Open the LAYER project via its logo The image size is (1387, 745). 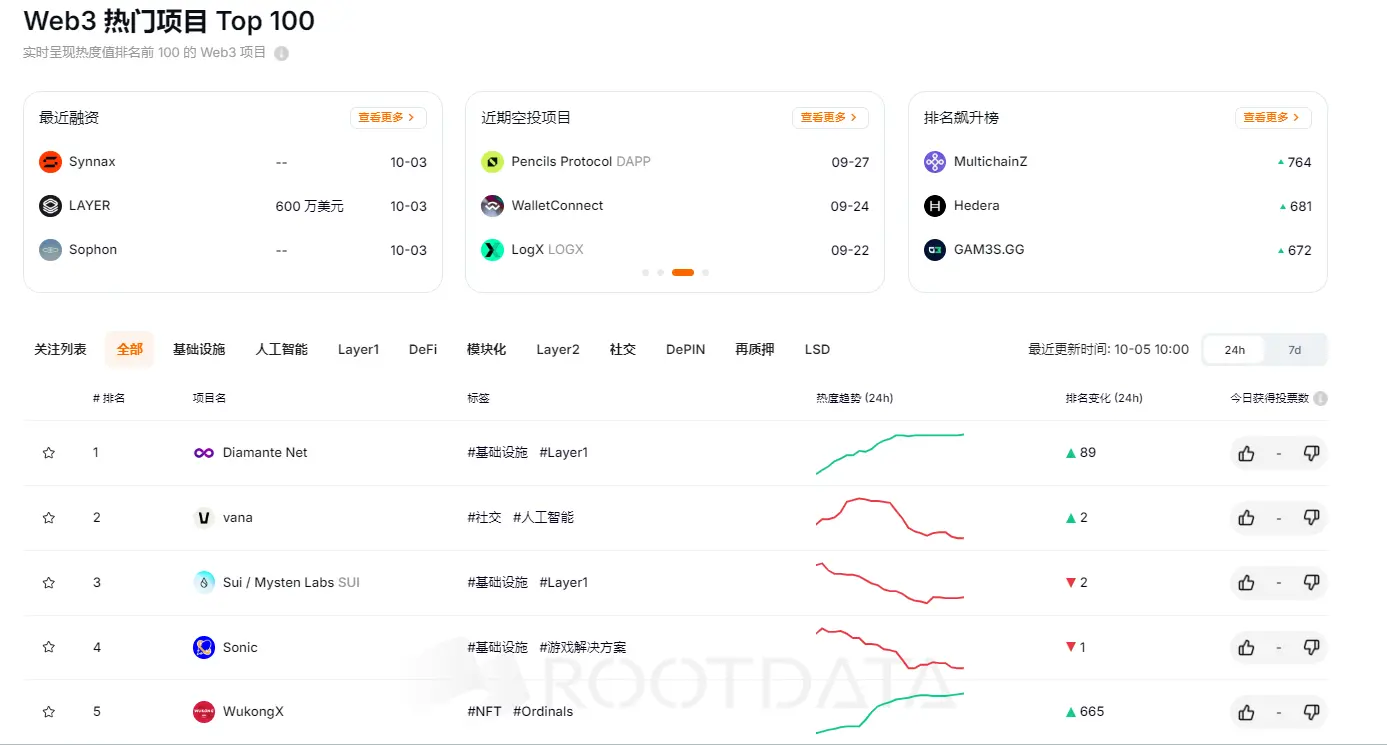[x=49, y=205]
